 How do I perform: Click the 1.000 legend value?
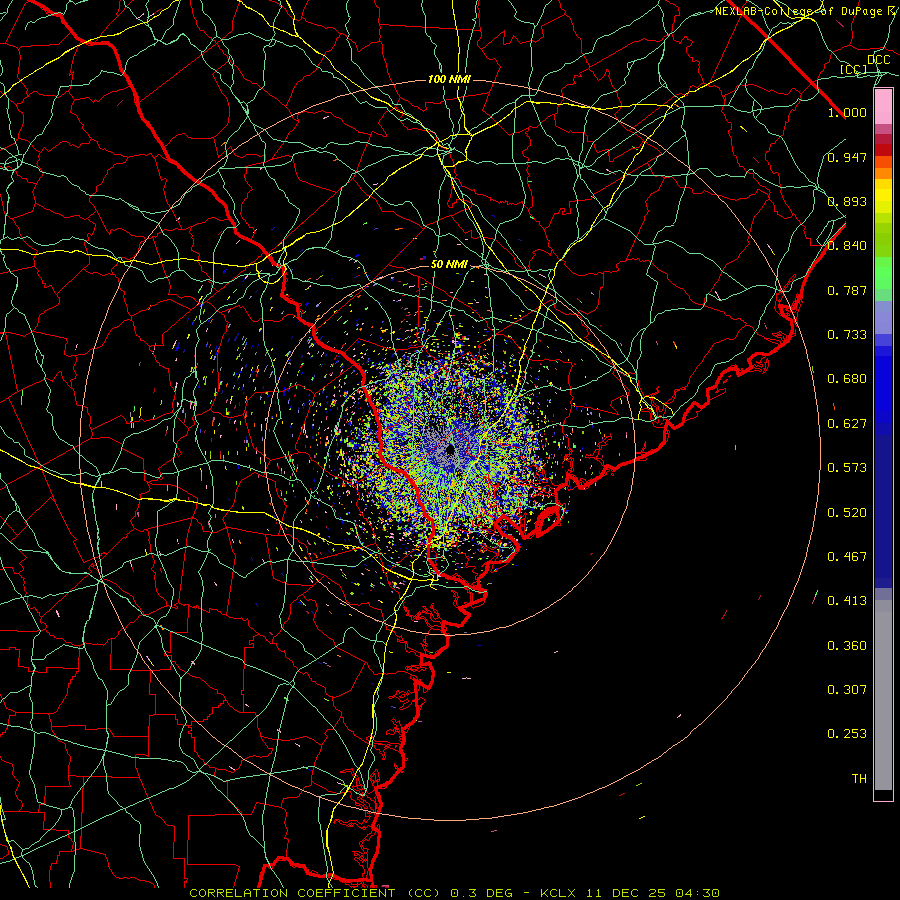pos(847,112)
